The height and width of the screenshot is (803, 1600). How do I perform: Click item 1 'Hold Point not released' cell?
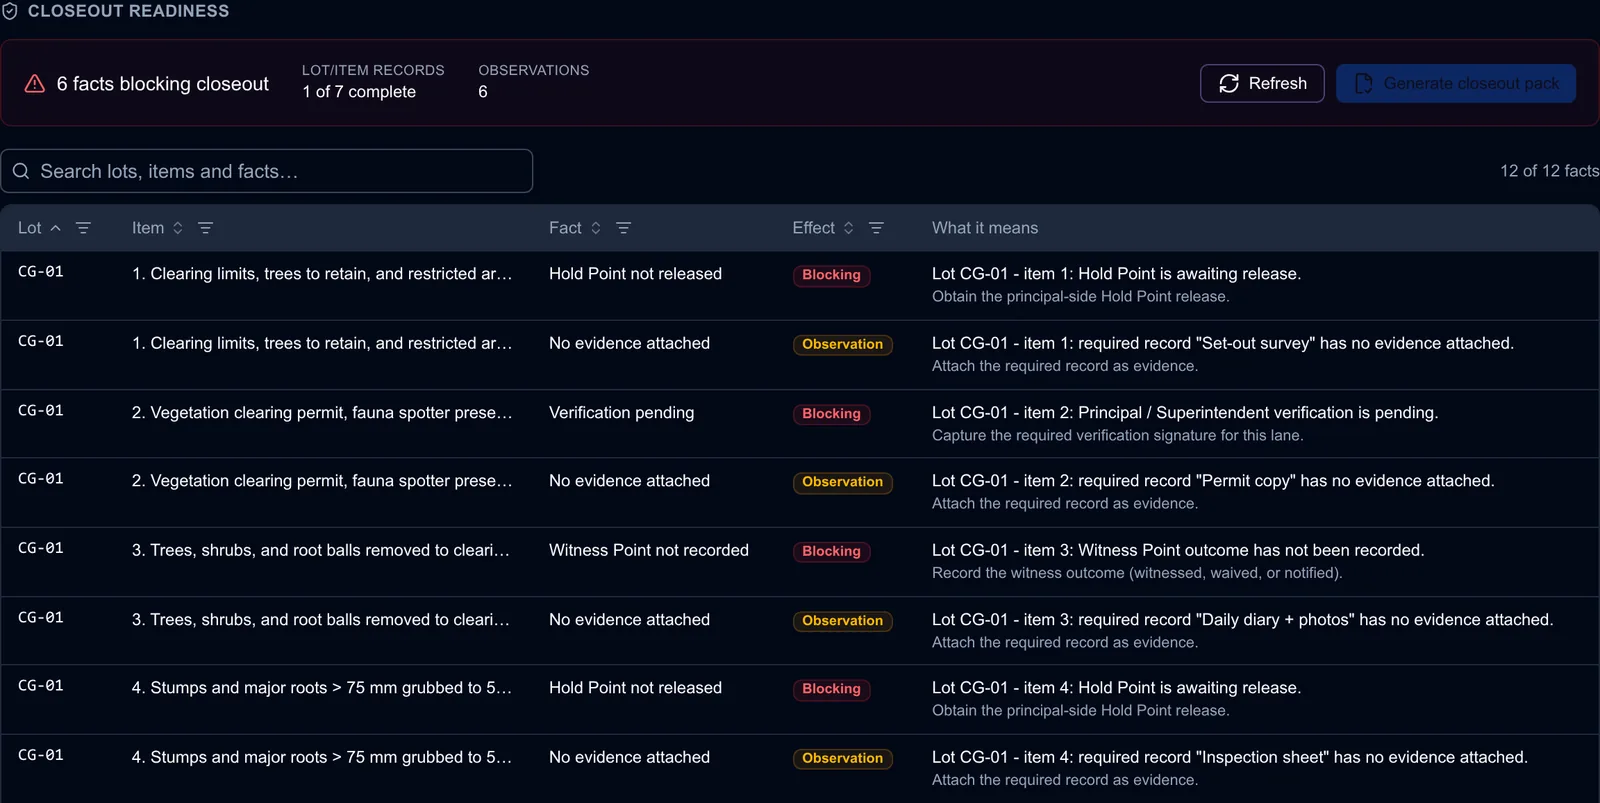coord(635,274)
